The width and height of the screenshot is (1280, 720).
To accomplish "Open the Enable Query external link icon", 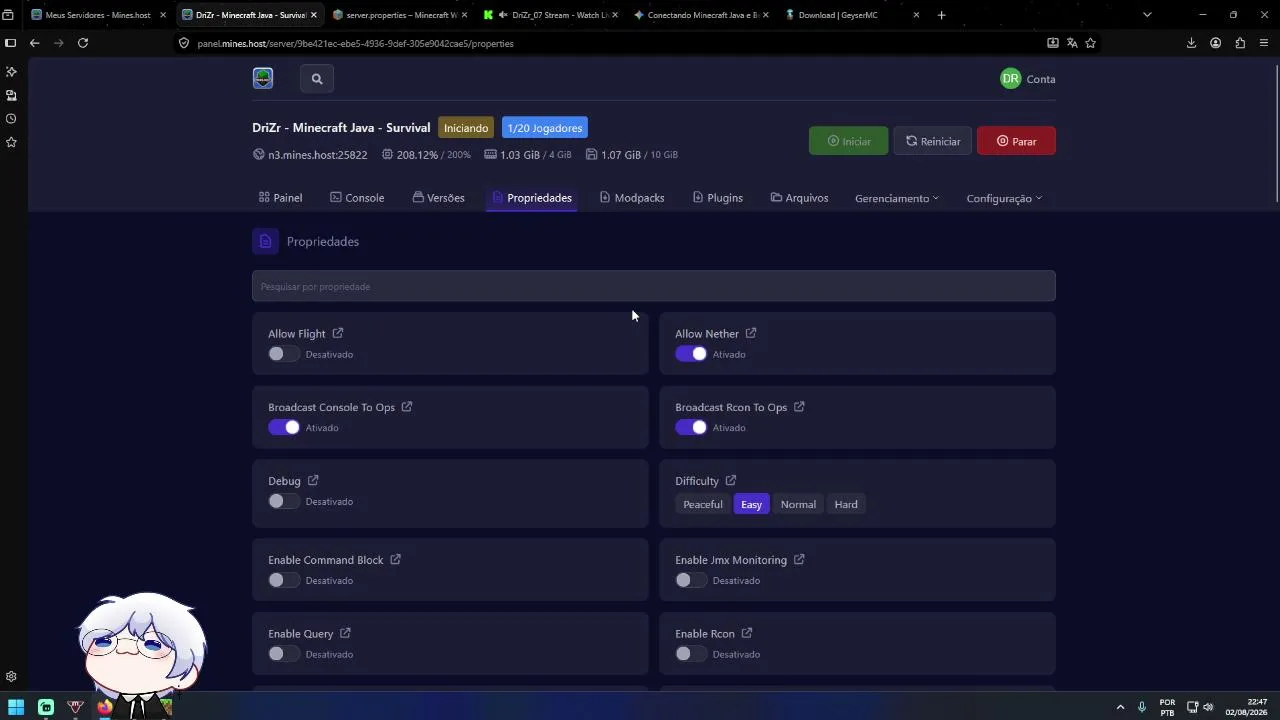I will pyautogui.click(x=345, y=633).
